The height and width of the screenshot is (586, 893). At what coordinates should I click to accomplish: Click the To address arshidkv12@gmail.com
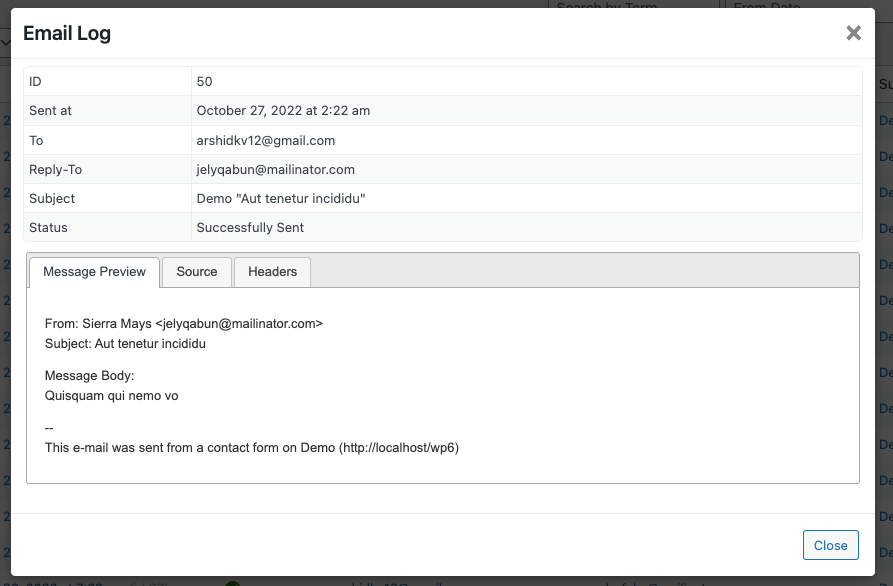click(x=265, y=140)
